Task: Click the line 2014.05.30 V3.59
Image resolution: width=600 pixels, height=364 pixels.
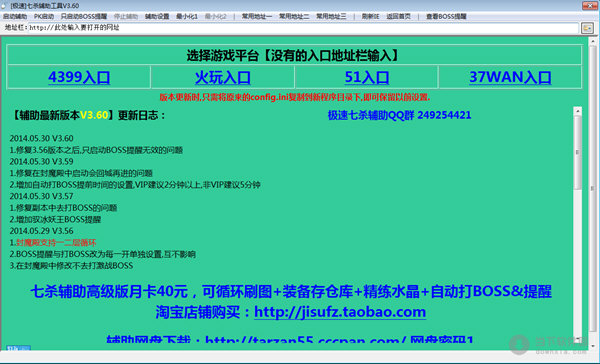Action: (x=41, y=162)
